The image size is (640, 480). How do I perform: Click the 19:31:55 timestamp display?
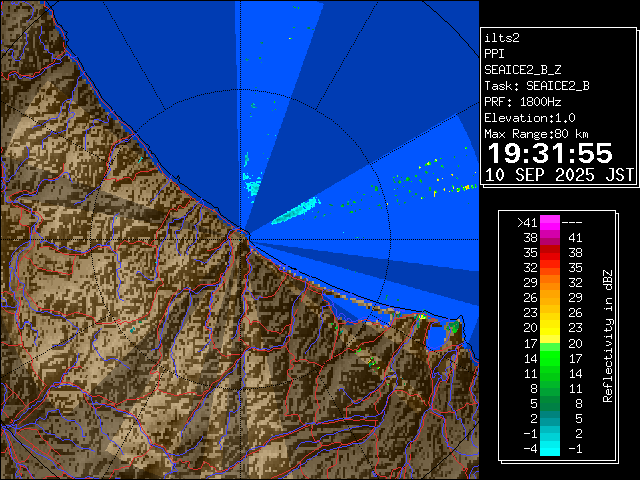tap(549, 153)
